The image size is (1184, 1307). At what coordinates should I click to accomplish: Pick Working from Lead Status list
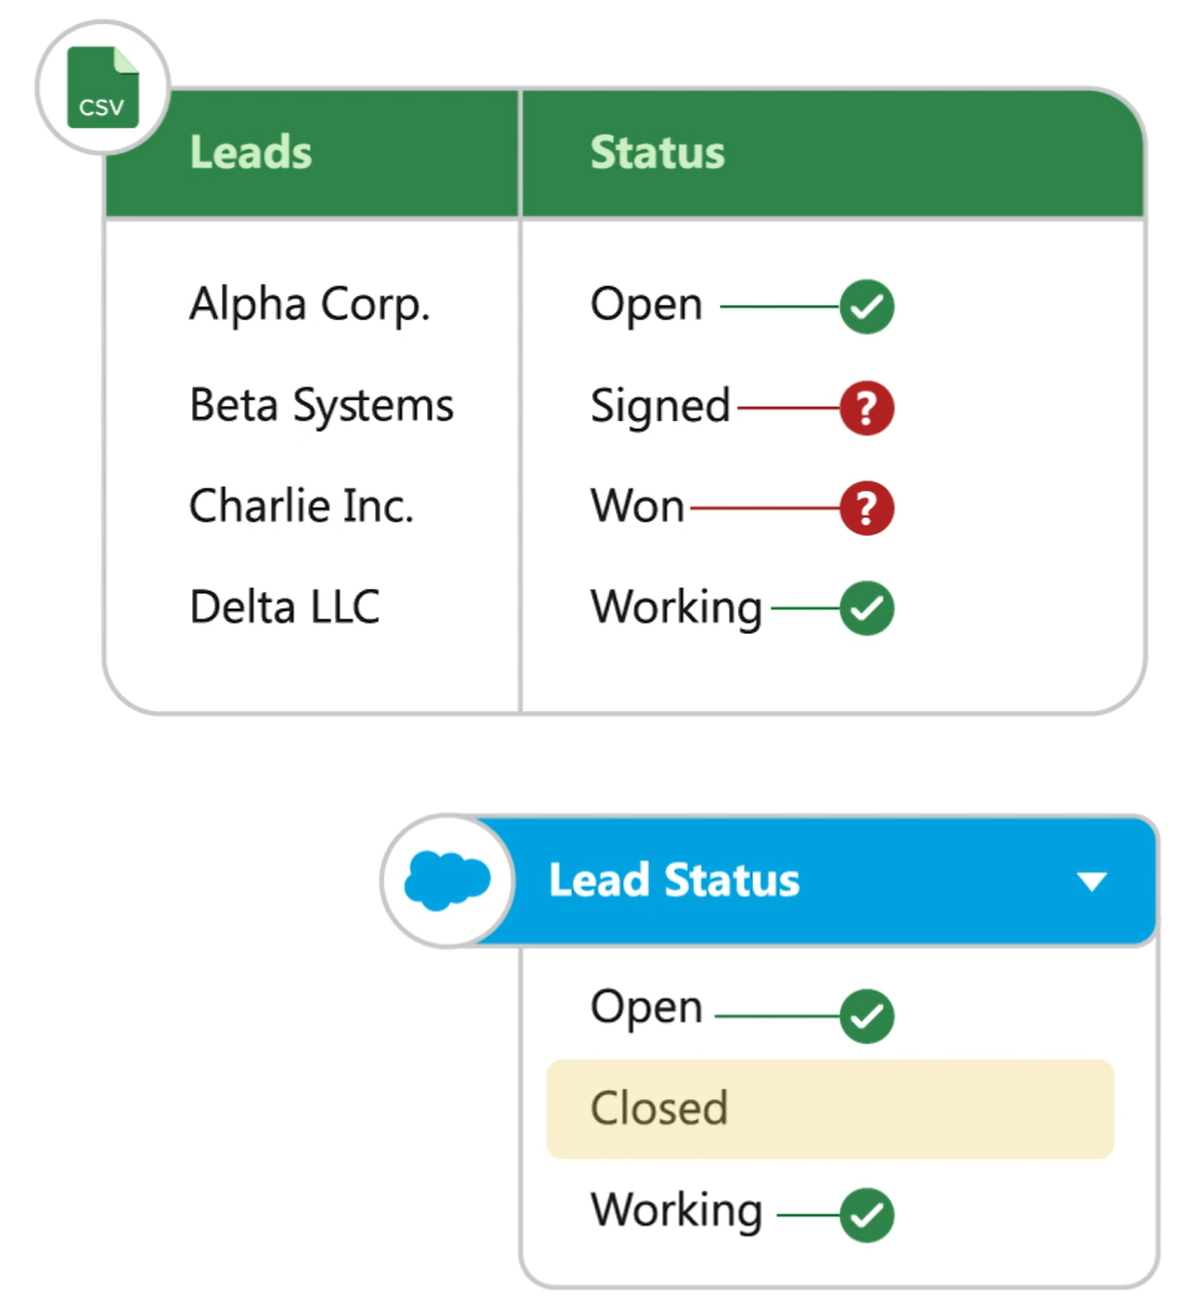676,1210
